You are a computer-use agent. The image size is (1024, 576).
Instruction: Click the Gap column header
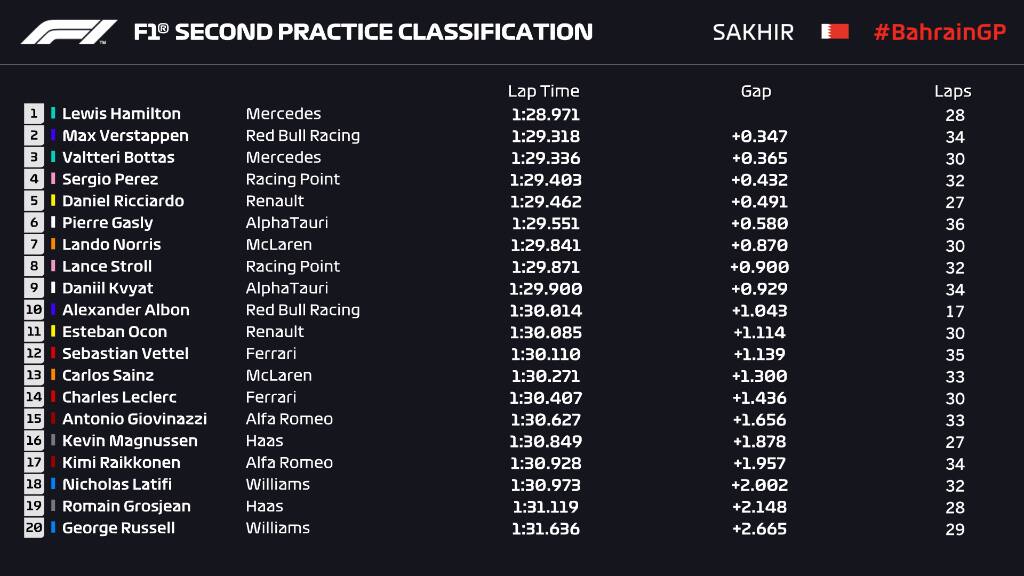point(756,91)
